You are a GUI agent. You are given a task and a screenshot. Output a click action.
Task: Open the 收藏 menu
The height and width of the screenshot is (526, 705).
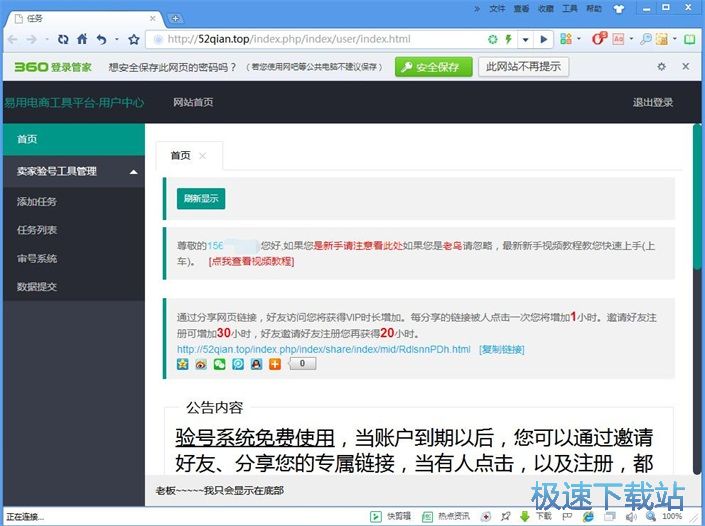tap(545, 9)
